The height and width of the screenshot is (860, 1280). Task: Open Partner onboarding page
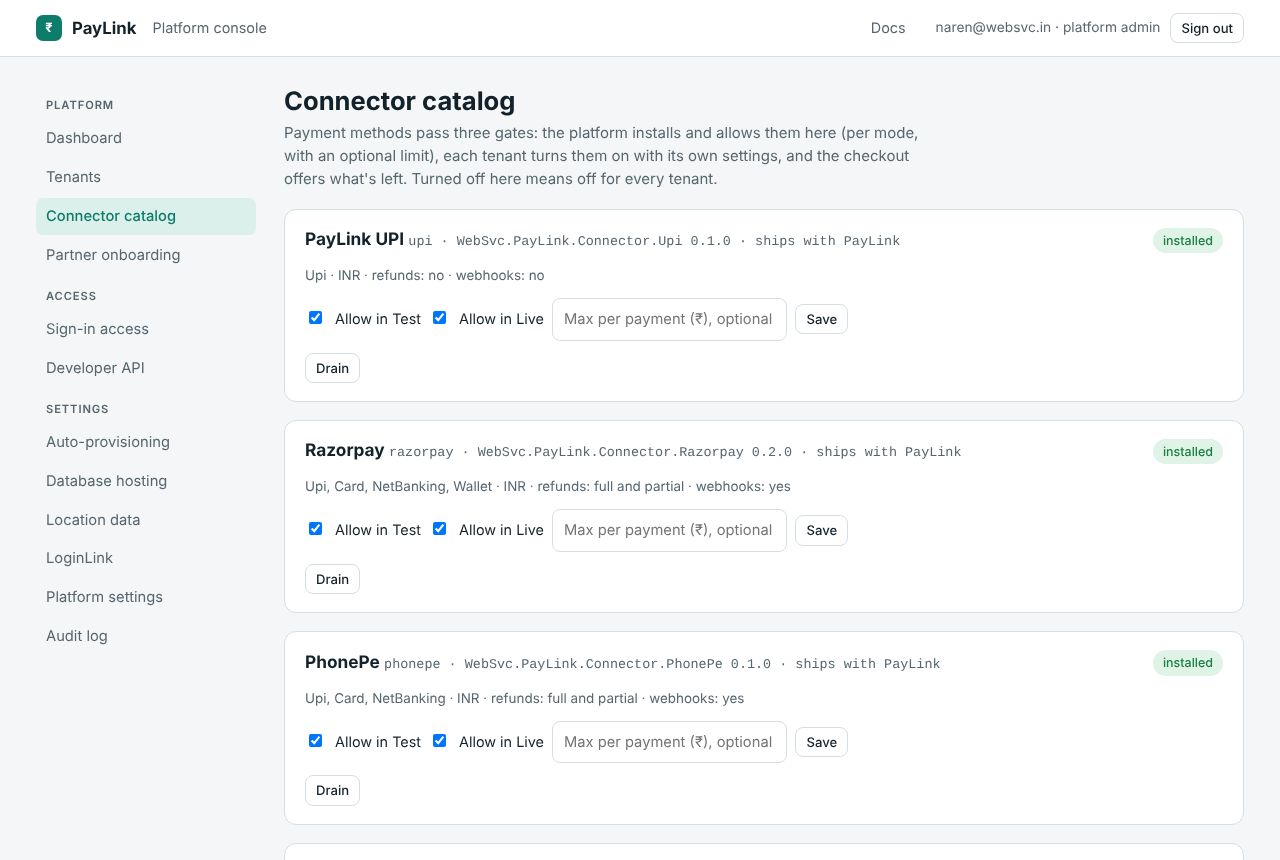(x=146, y=255)
